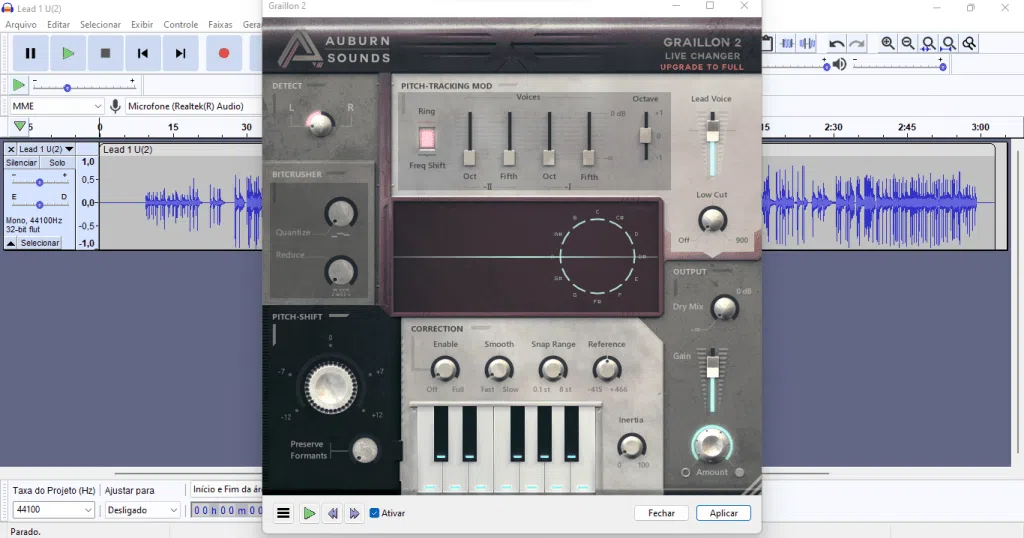This screenshot has width=1024, height=538.
Task: Click the speaker icon by the playback volume slider
Action: (840, 64)
